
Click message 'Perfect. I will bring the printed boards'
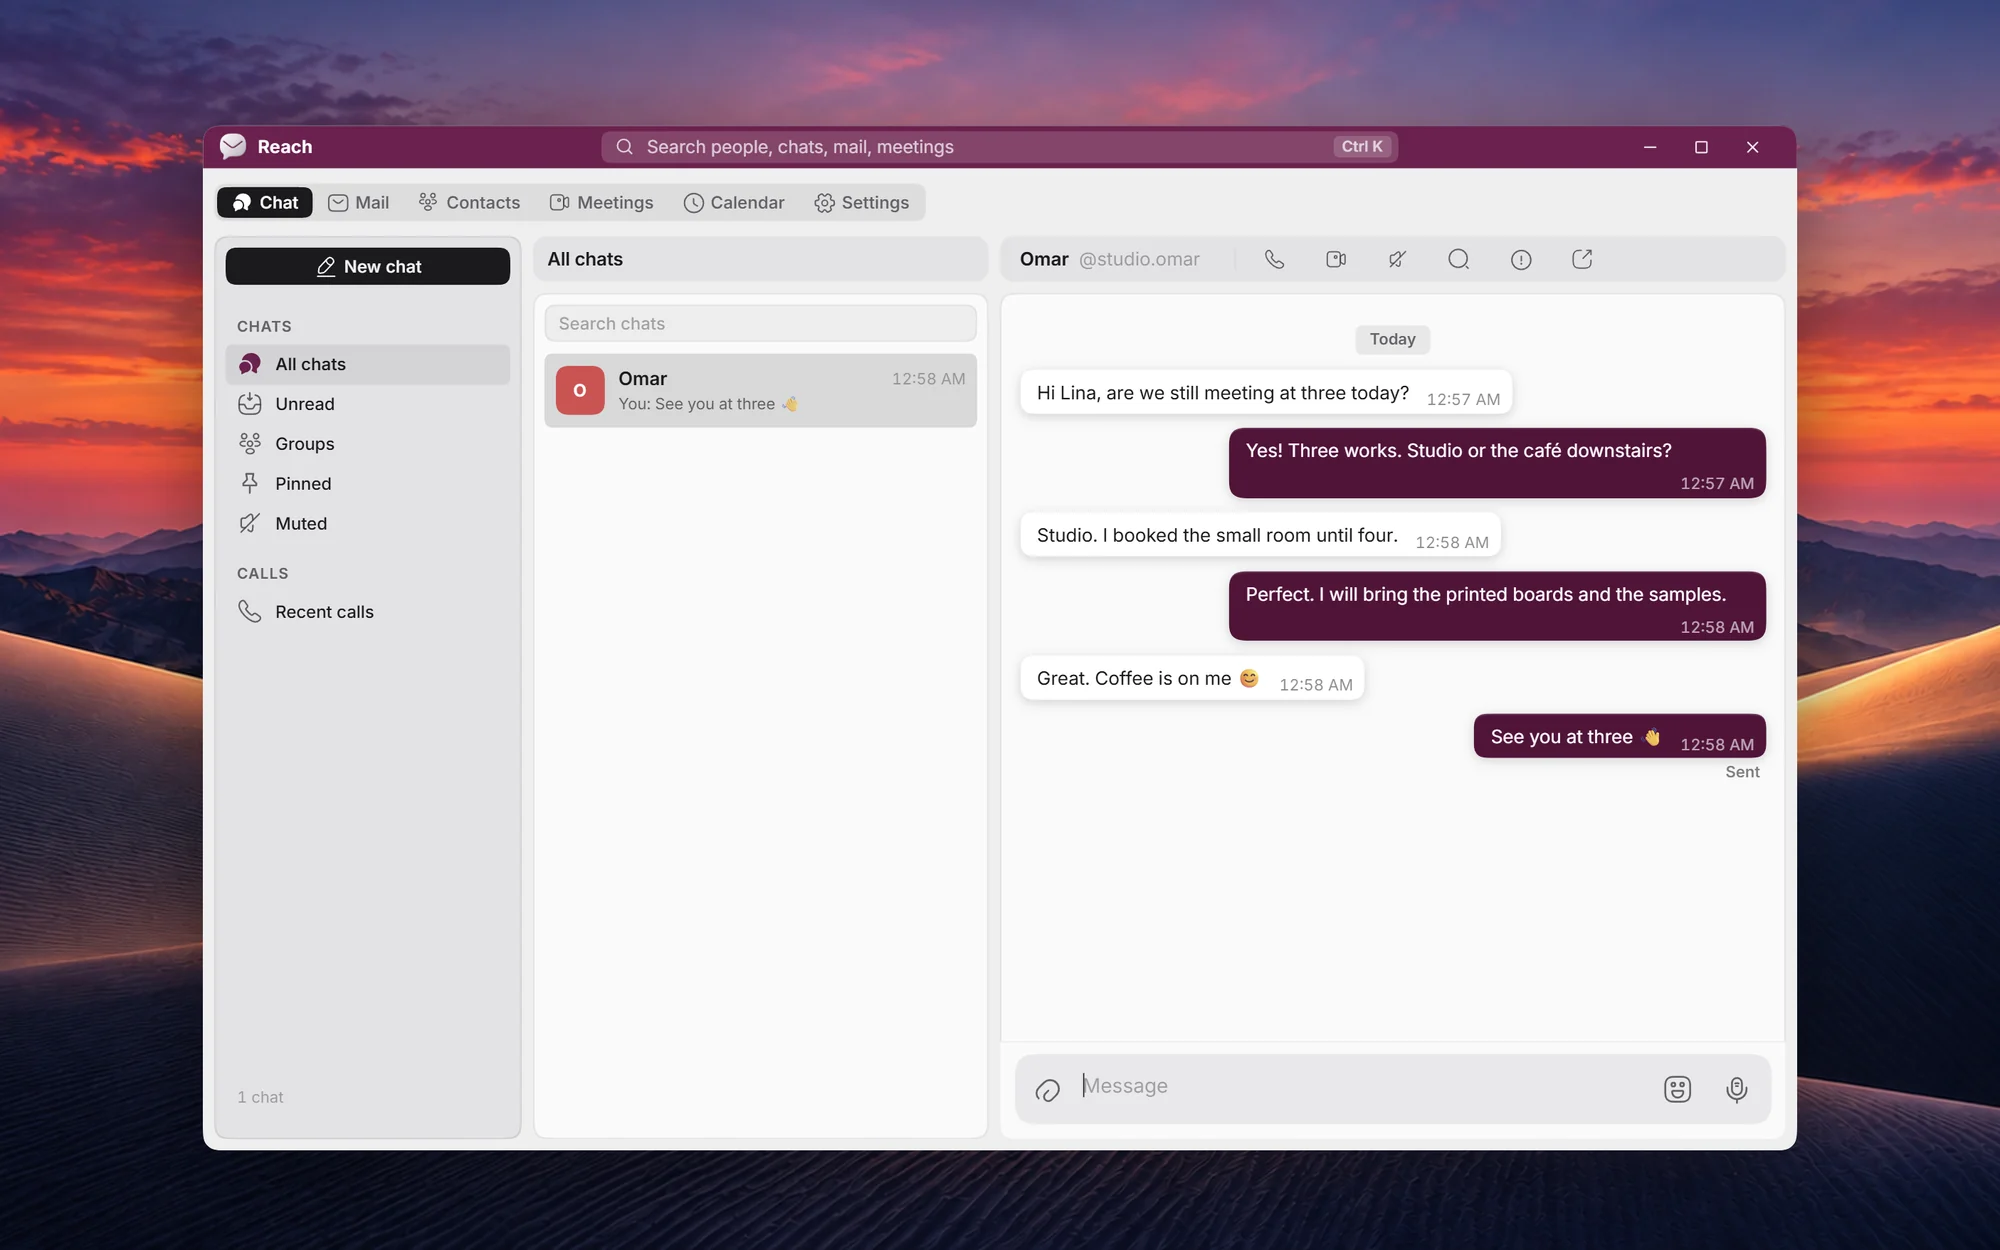click(1497, 607)
